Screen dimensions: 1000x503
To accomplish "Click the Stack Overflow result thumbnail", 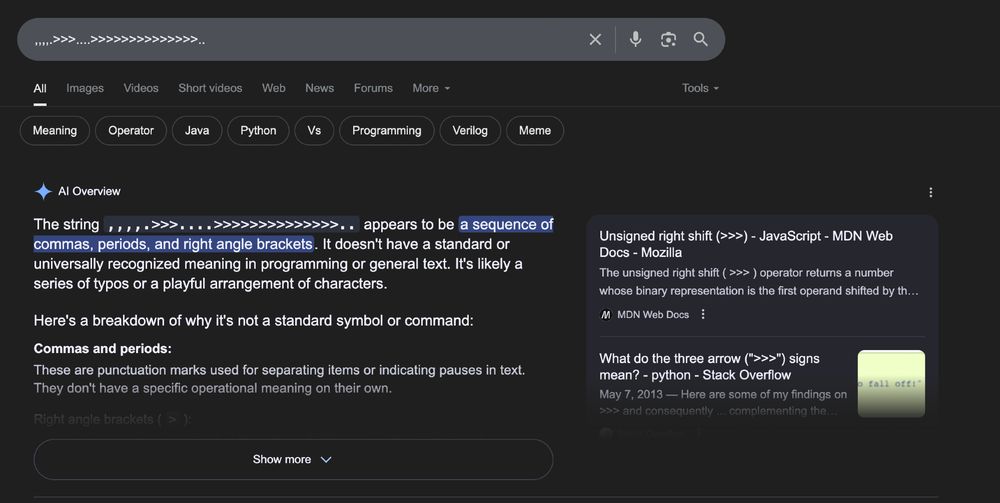I will [891, 383].
